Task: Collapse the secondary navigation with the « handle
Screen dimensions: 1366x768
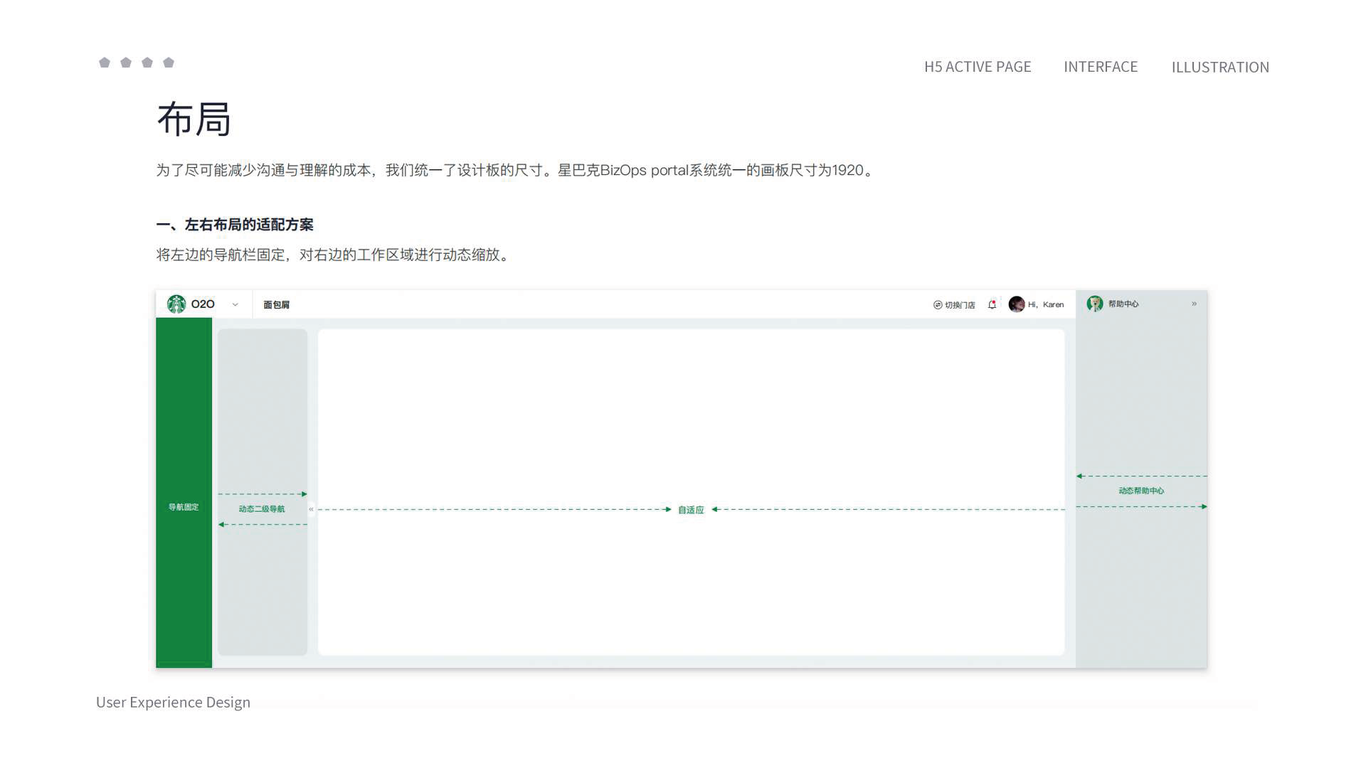Action: 311,509
